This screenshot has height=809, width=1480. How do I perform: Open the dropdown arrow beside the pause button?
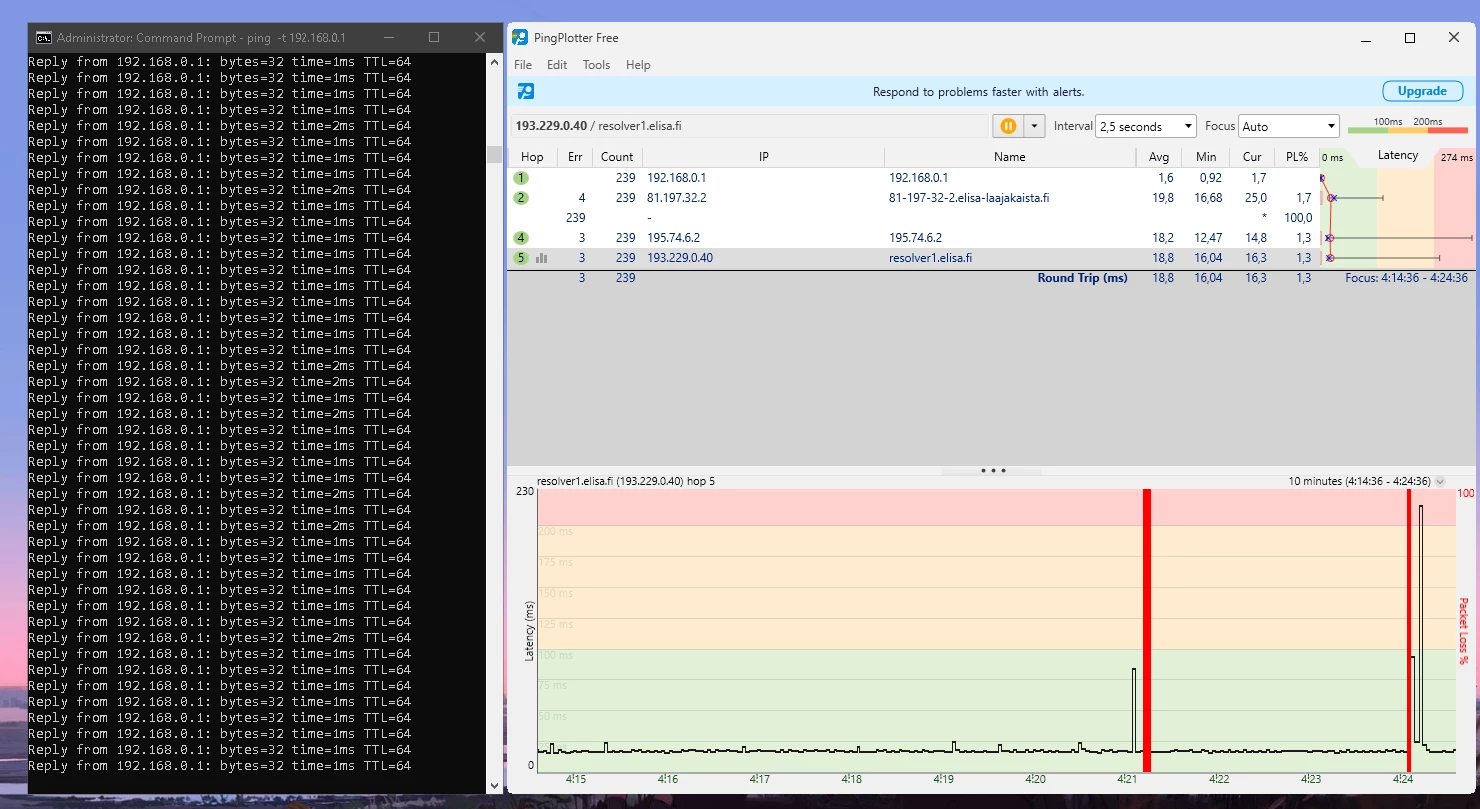tap(1034, 126)
